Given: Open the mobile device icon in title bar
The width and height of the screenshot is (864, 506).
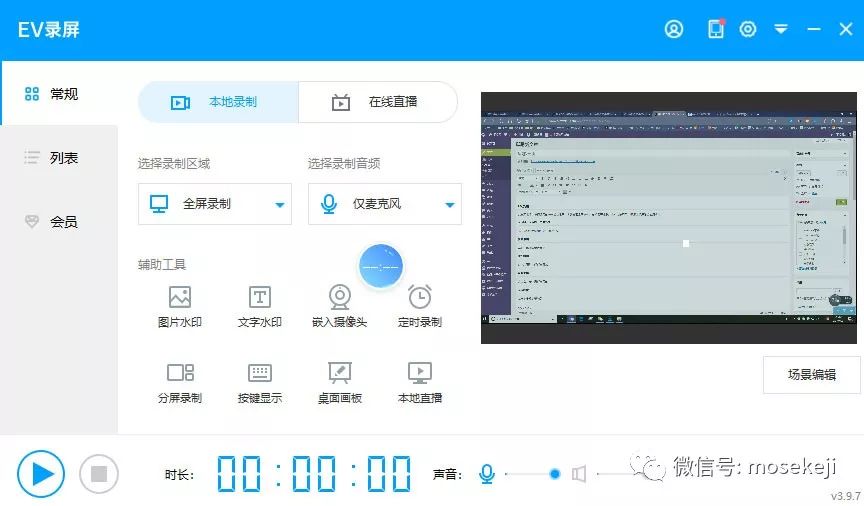Looking at the screenshot, I should click(x=716, y=29).
